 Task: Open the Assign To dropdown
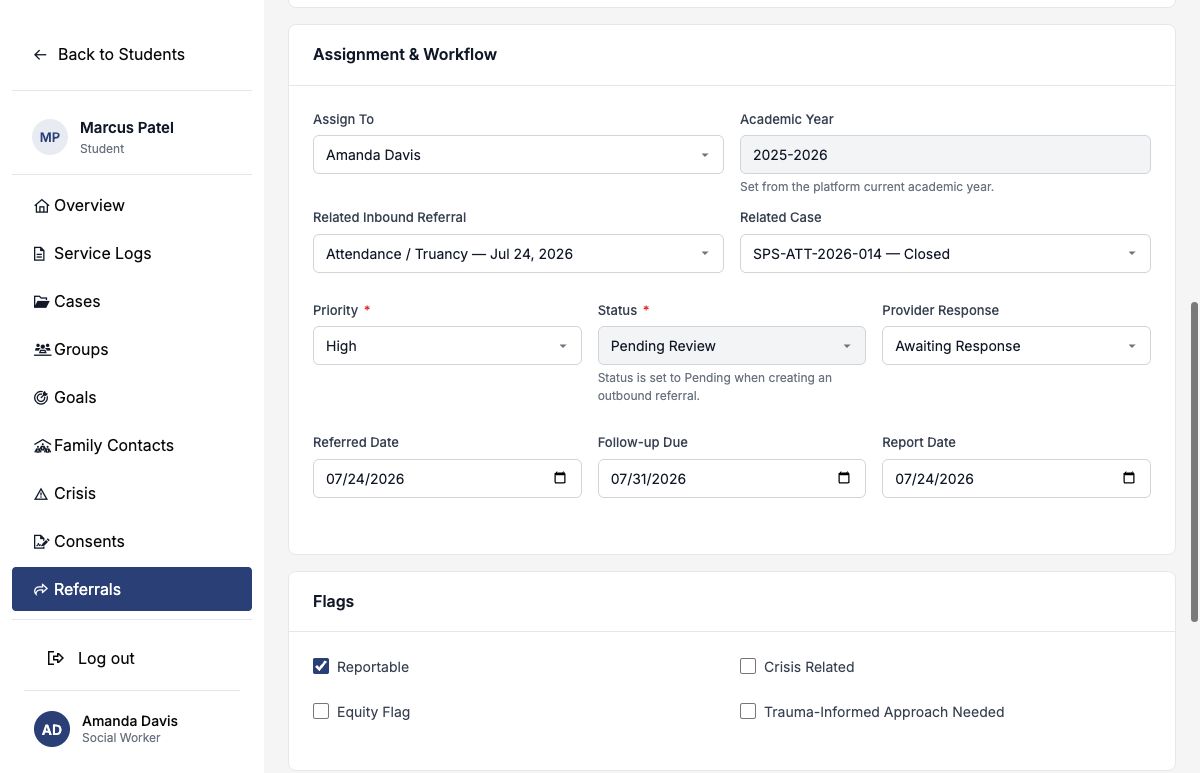tap(518, 155)
